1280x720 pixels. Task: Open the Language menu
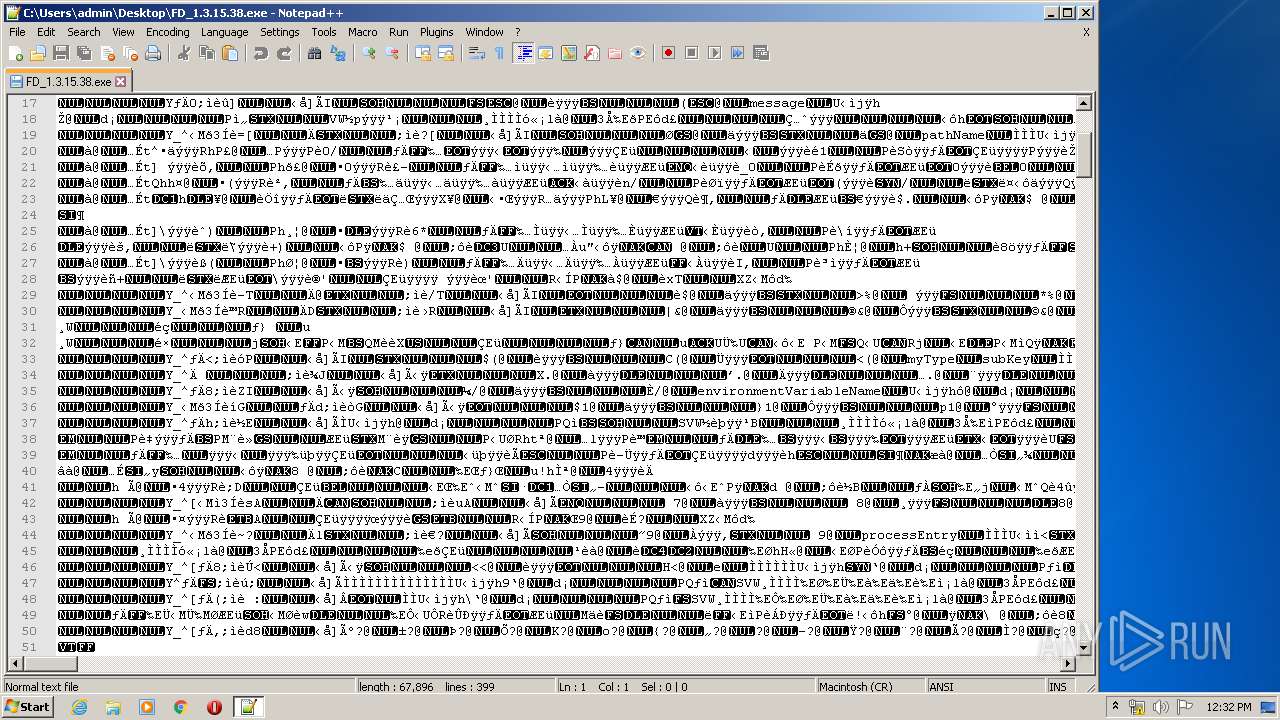tap(224, 32)
